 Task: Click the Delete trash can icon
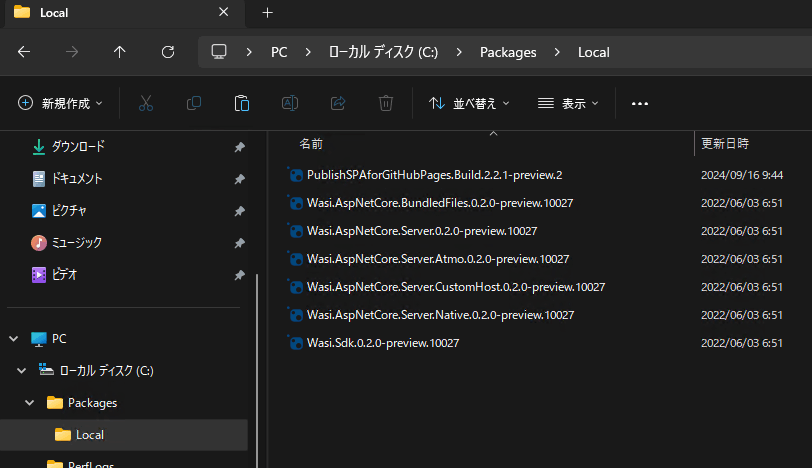point(386,104)
